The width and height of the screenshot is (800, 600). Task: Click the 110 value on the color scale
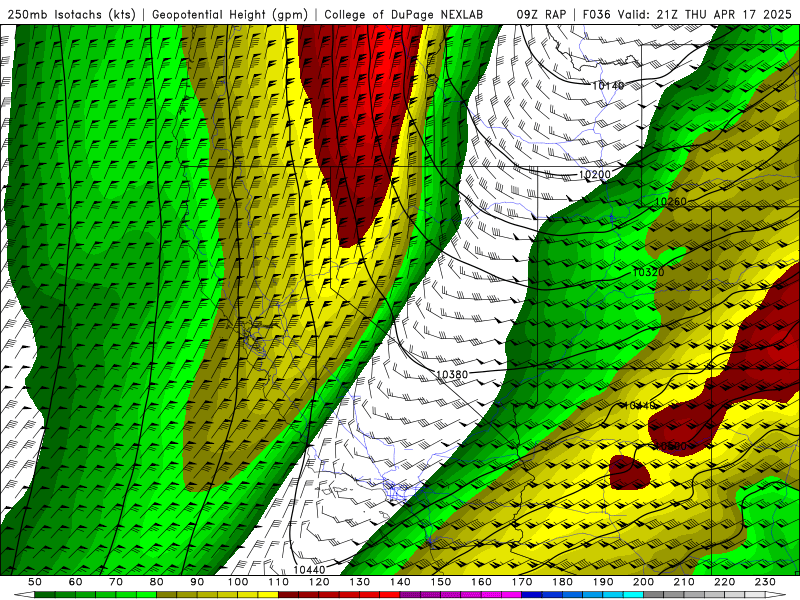pos(278,582)
